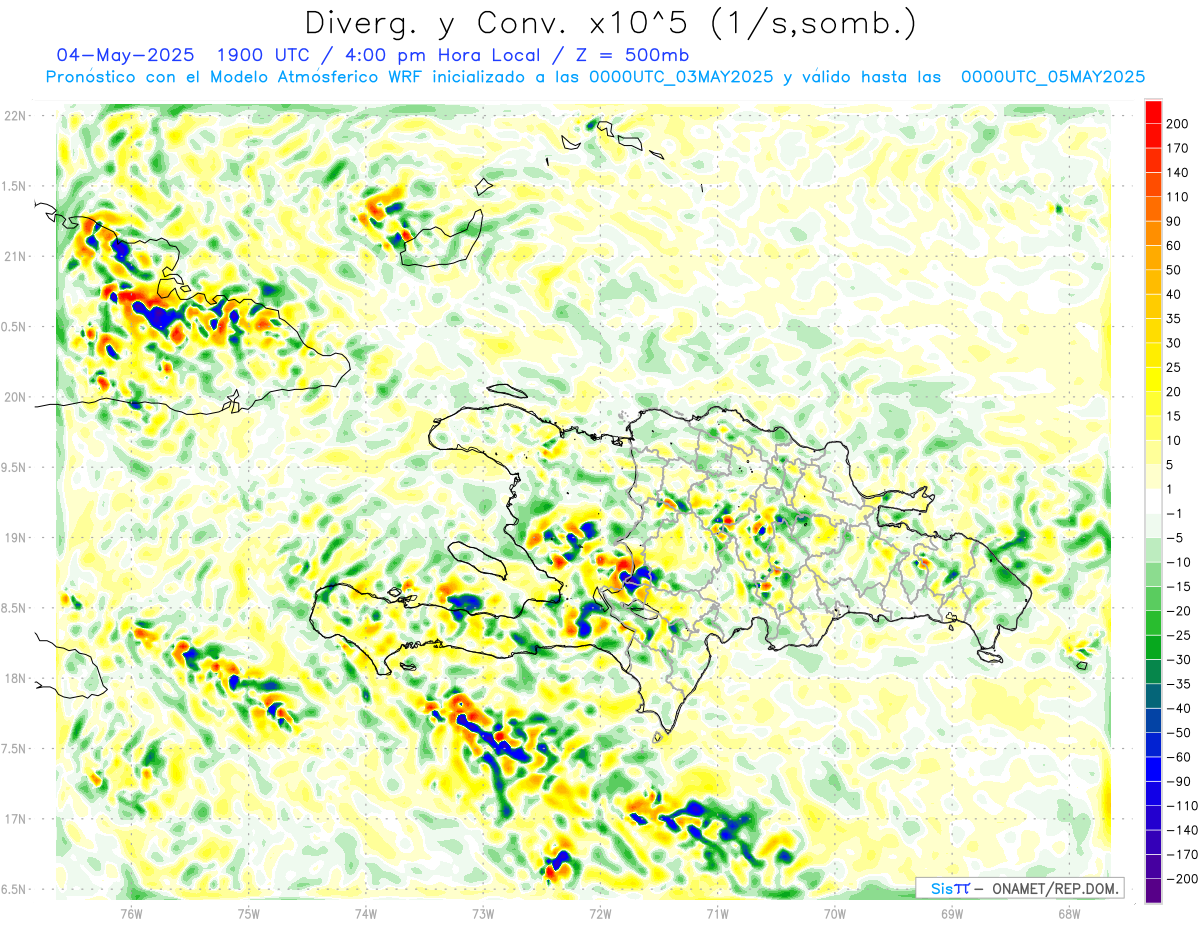Click the initialization time '0000UTC_03MAY2025'

(x=681, y=77)
